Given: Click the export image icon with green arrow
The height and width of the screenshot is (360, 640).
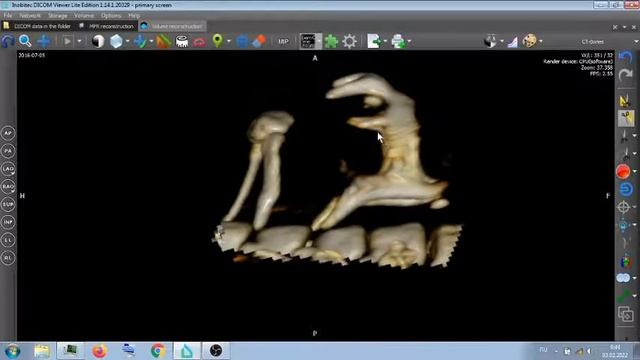Looking at the screenshot, I should click(374, 41).
